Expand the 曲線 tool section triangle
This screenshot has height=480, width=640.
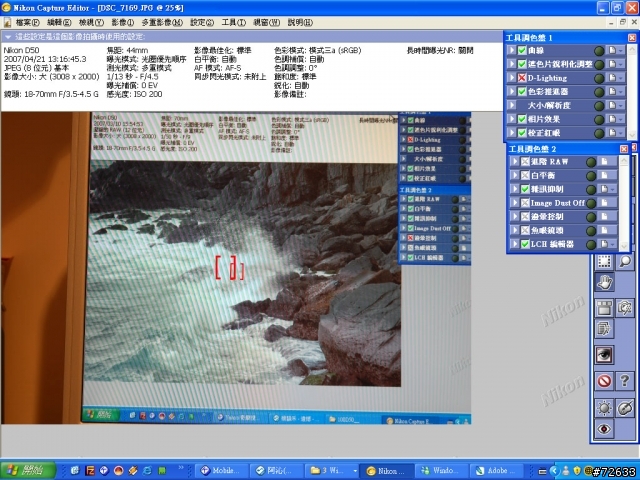tap(511, 51)
